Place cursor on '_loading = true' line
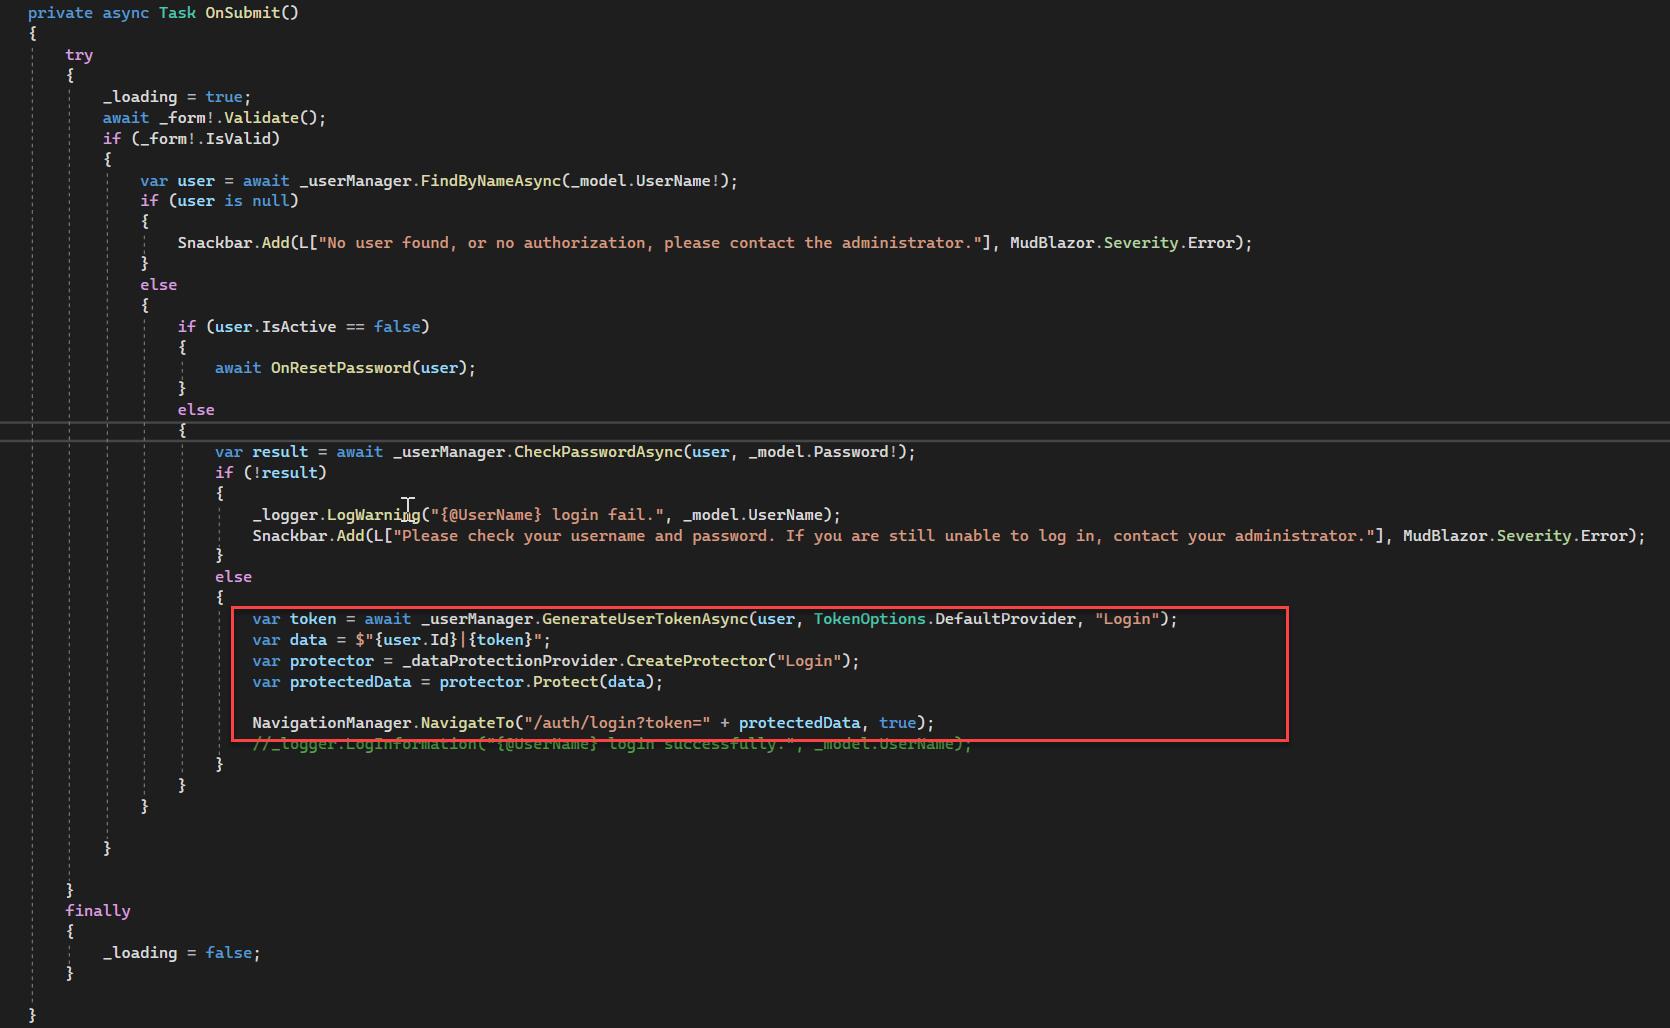 (177, 97)
